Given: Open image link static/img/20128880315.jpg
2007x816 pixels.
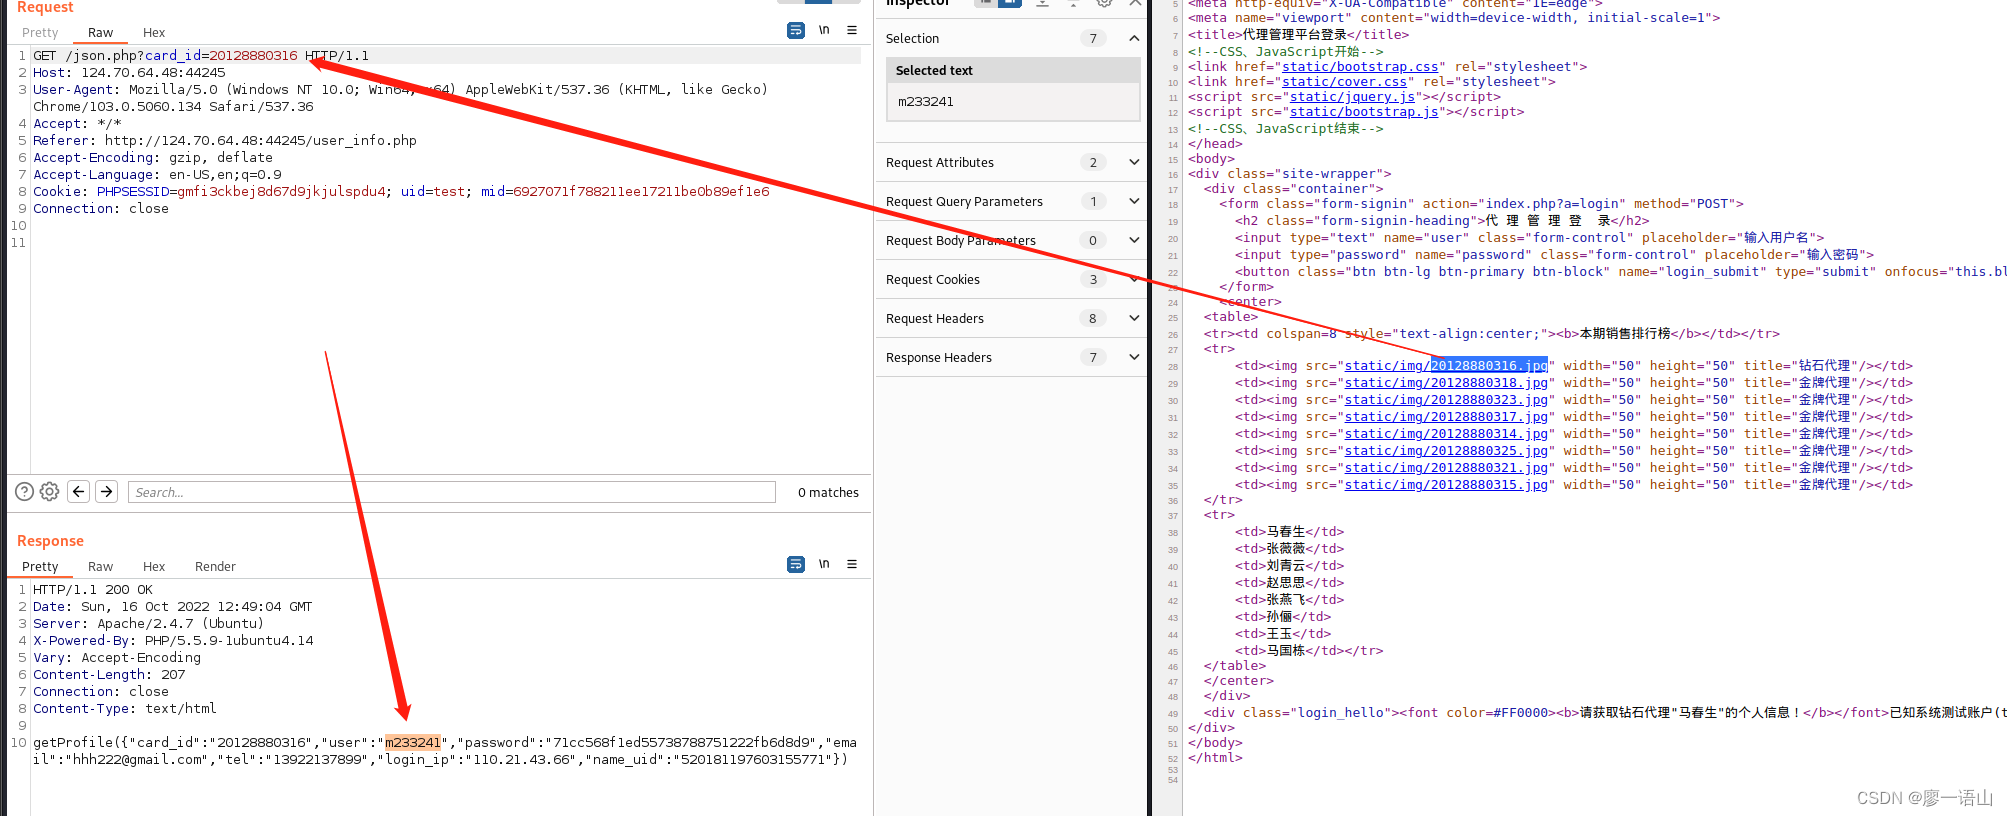Looking at the screenshot, I should 1446,485.
